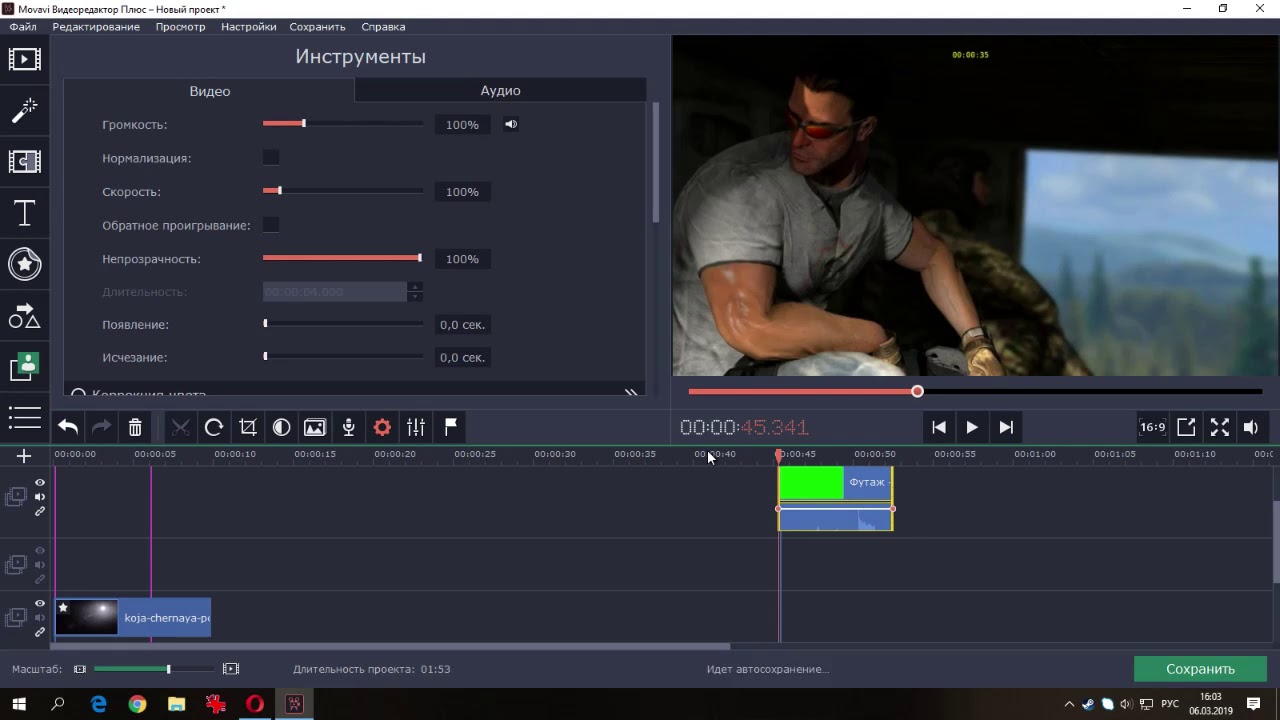Mute clip via speaker next to Громкость
Screen dimensions: 1280x720
click(x=511, y=125)
